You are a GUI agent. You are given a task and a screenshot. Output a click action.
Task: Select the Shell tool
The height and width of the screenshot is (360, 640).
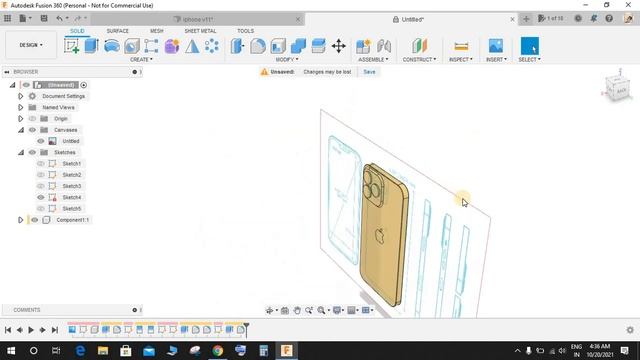click(x=278, y=46)
